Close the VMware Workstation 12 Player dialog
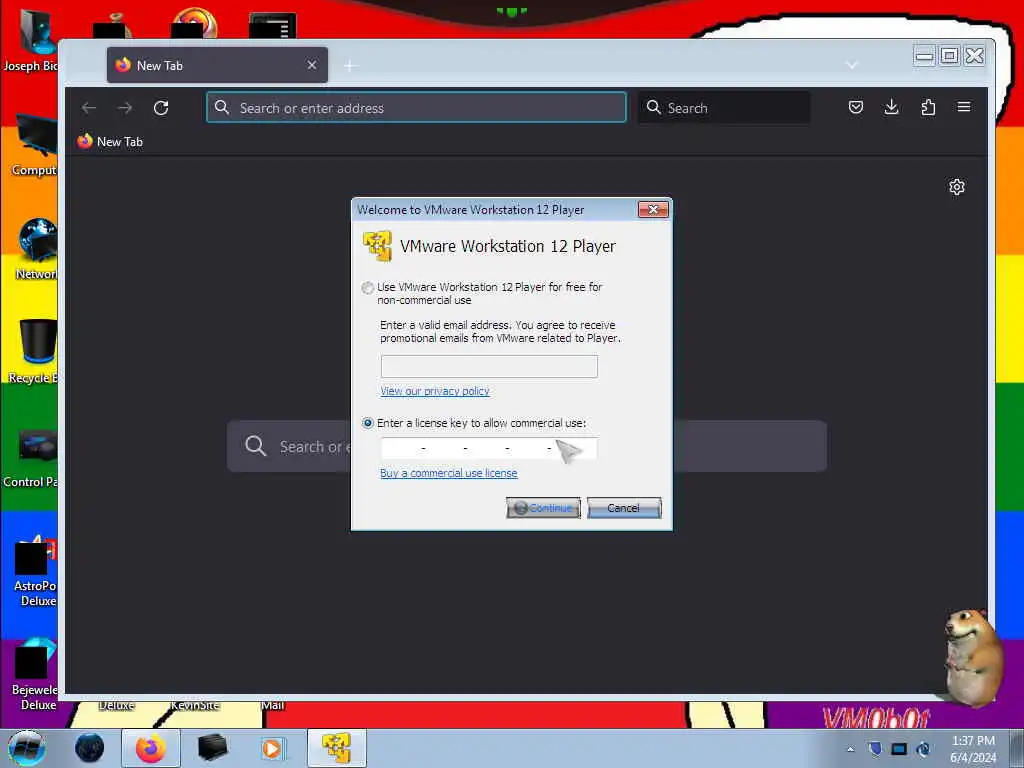The width and height of the screenshot is (1024, 768). (653, 210)
